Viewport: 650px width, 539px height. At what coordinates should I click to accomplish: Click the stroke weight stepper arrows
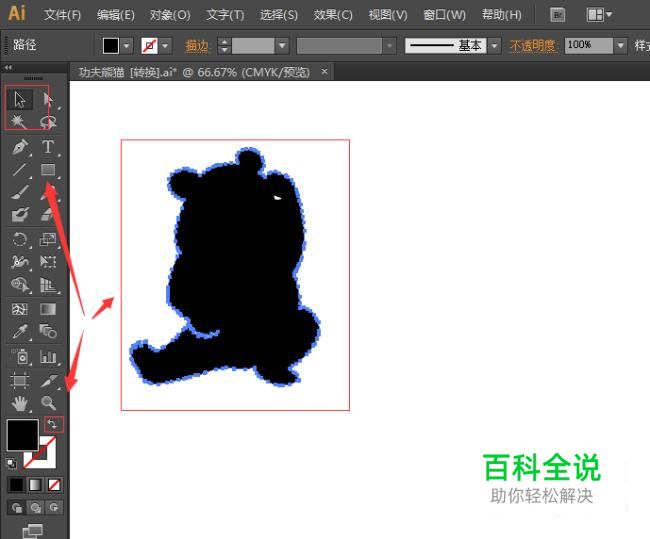(224, 46)
